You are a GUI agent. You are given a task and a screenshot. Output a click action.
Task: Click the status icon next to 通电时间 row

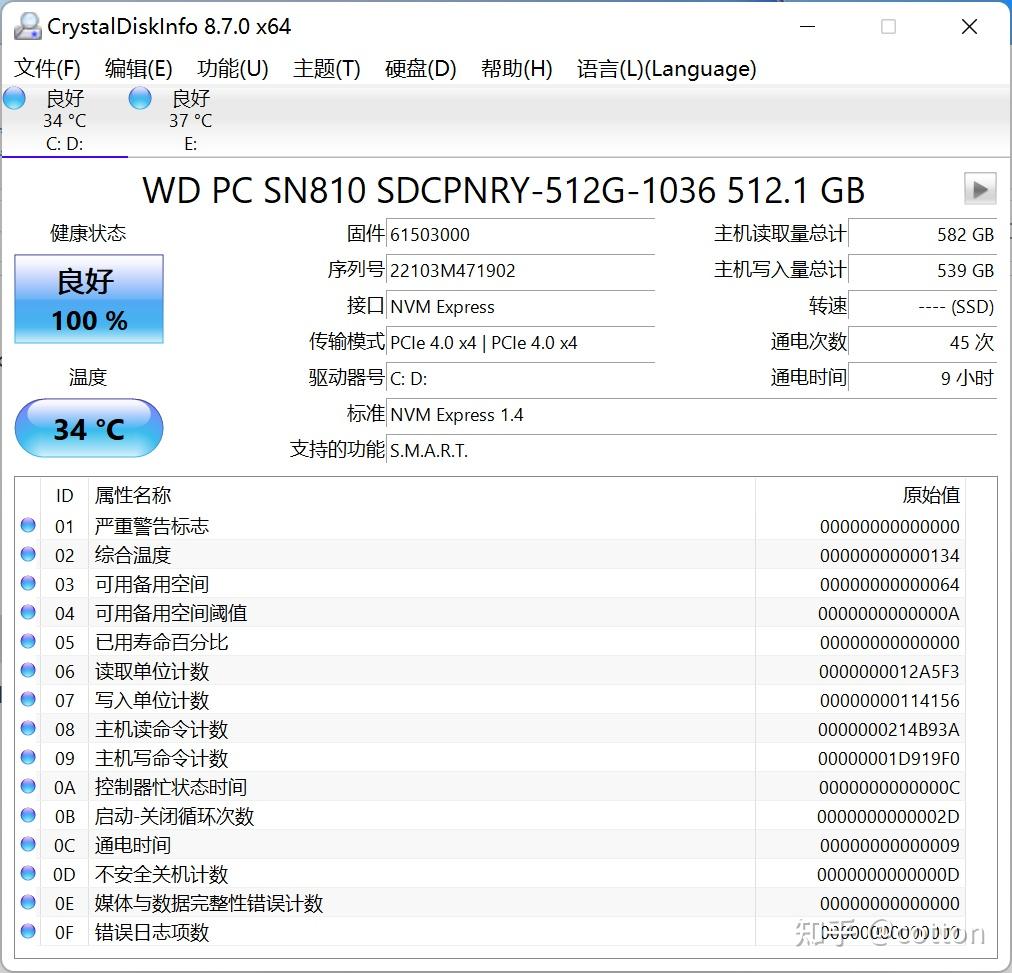27,845
